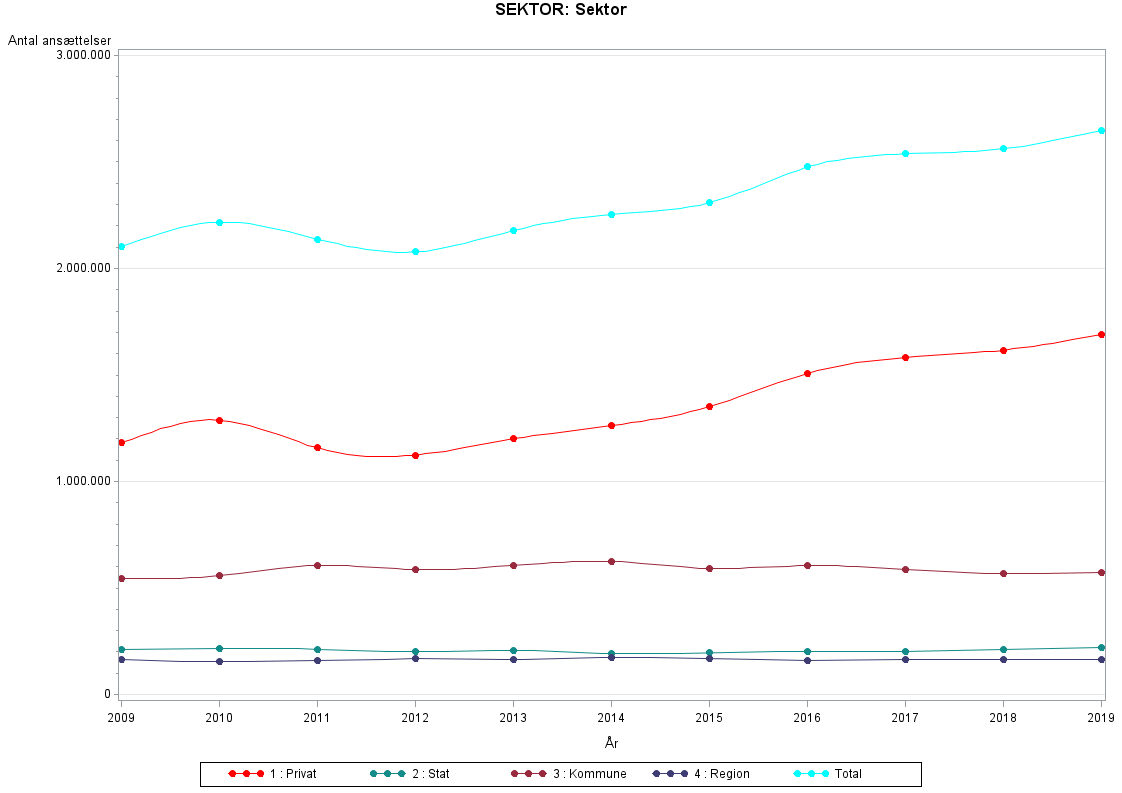
Task: Click the Privat data point for 2016
Action: [807, 373]
